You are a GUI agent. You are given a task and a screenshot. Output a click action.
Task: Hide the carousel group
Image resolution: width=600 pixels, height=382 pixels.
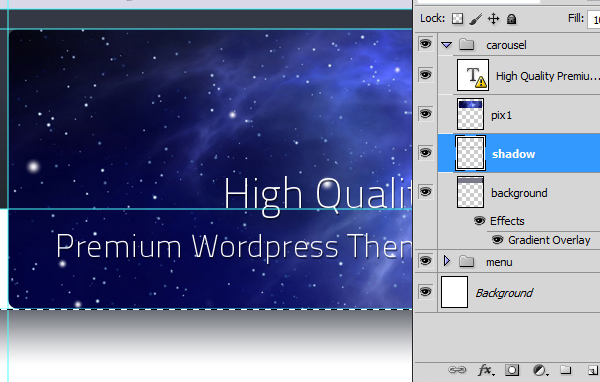(426, 44)
